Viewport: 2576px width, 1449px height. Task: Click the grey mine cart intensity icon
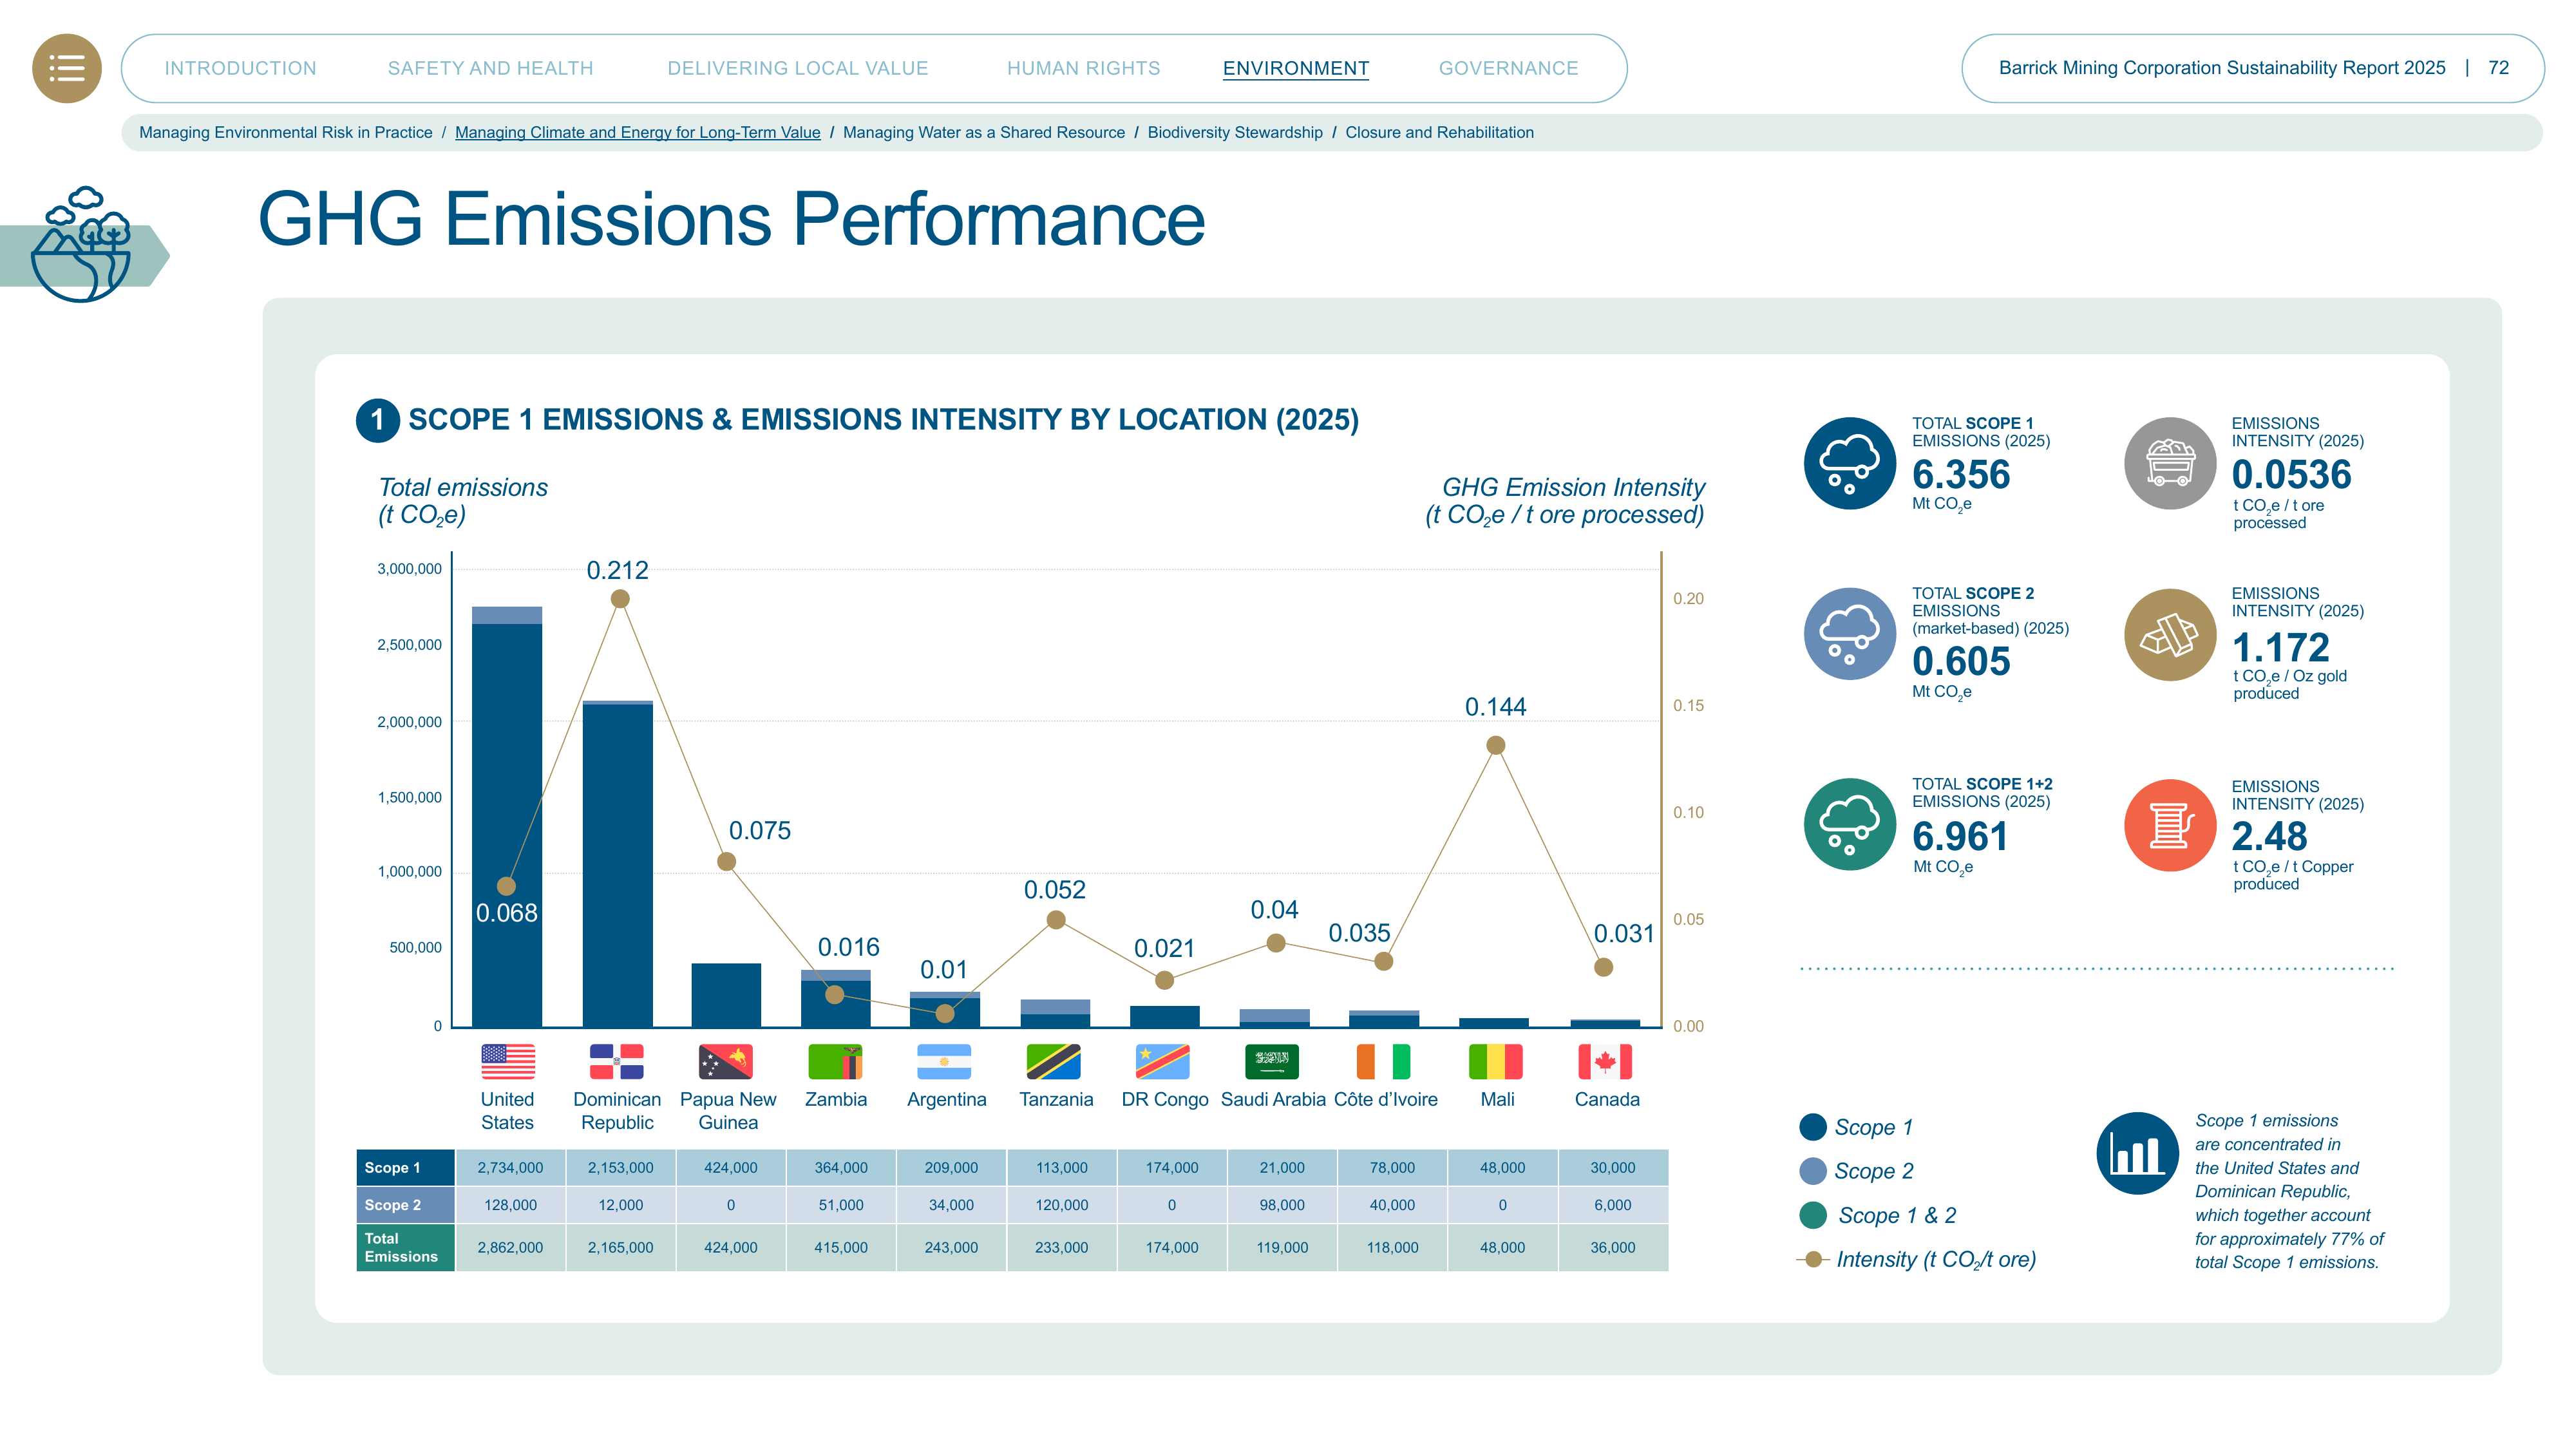coord(2170,463)
